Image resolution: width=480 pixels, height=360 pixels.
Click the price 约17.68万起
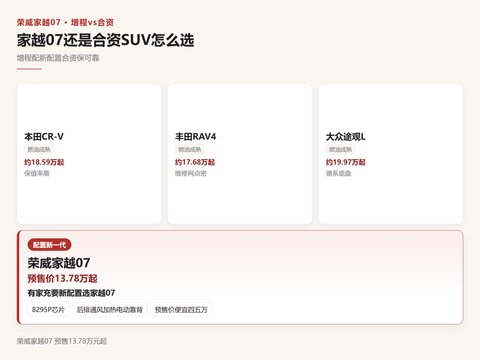coord(195,162)
